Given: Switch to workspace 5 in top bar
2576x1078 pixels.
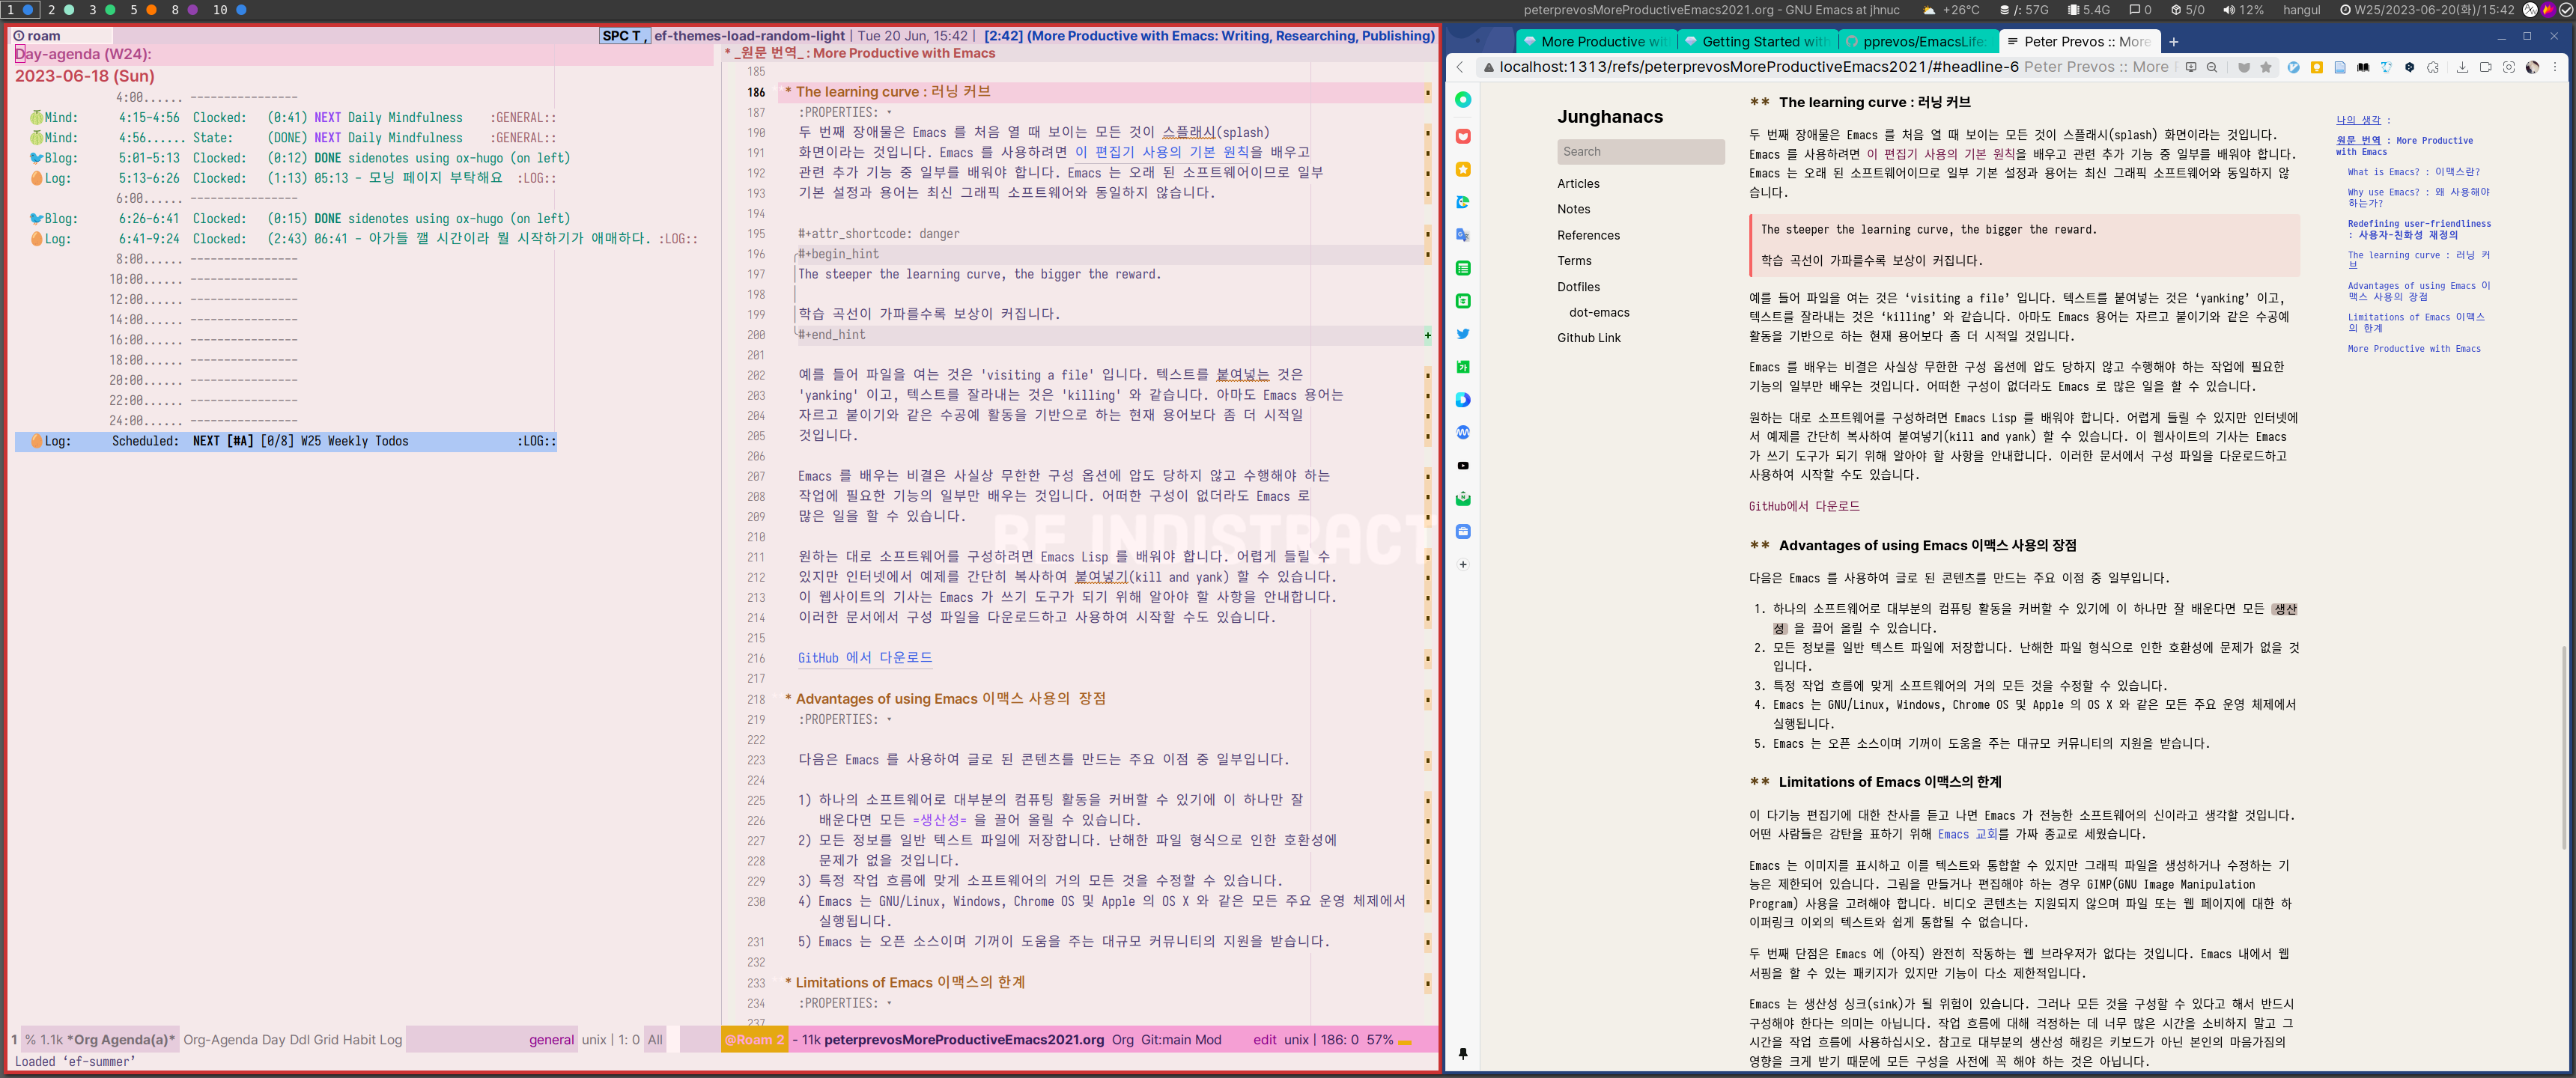Looking at the screenshot, I should coord(142,10).
